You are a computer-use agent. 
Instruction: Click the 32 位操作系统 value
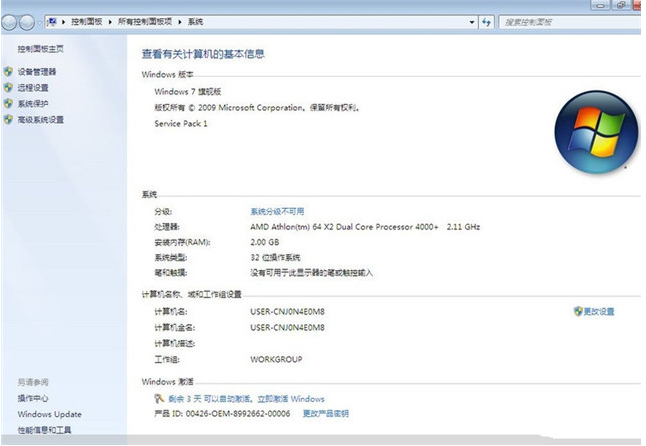[275, 258]
